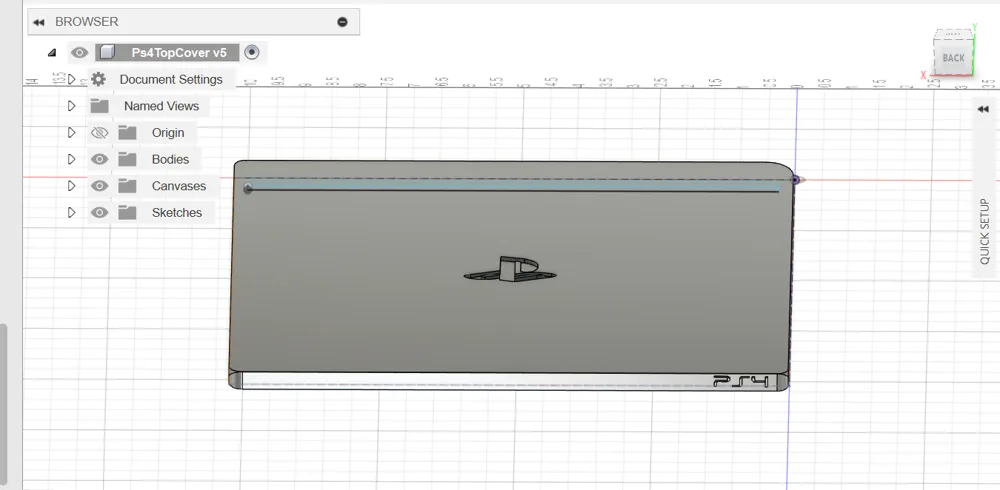This screenshot has height=490, width=1000.
Task: Select the Sketches label
Action: click(x=177, y=212)
